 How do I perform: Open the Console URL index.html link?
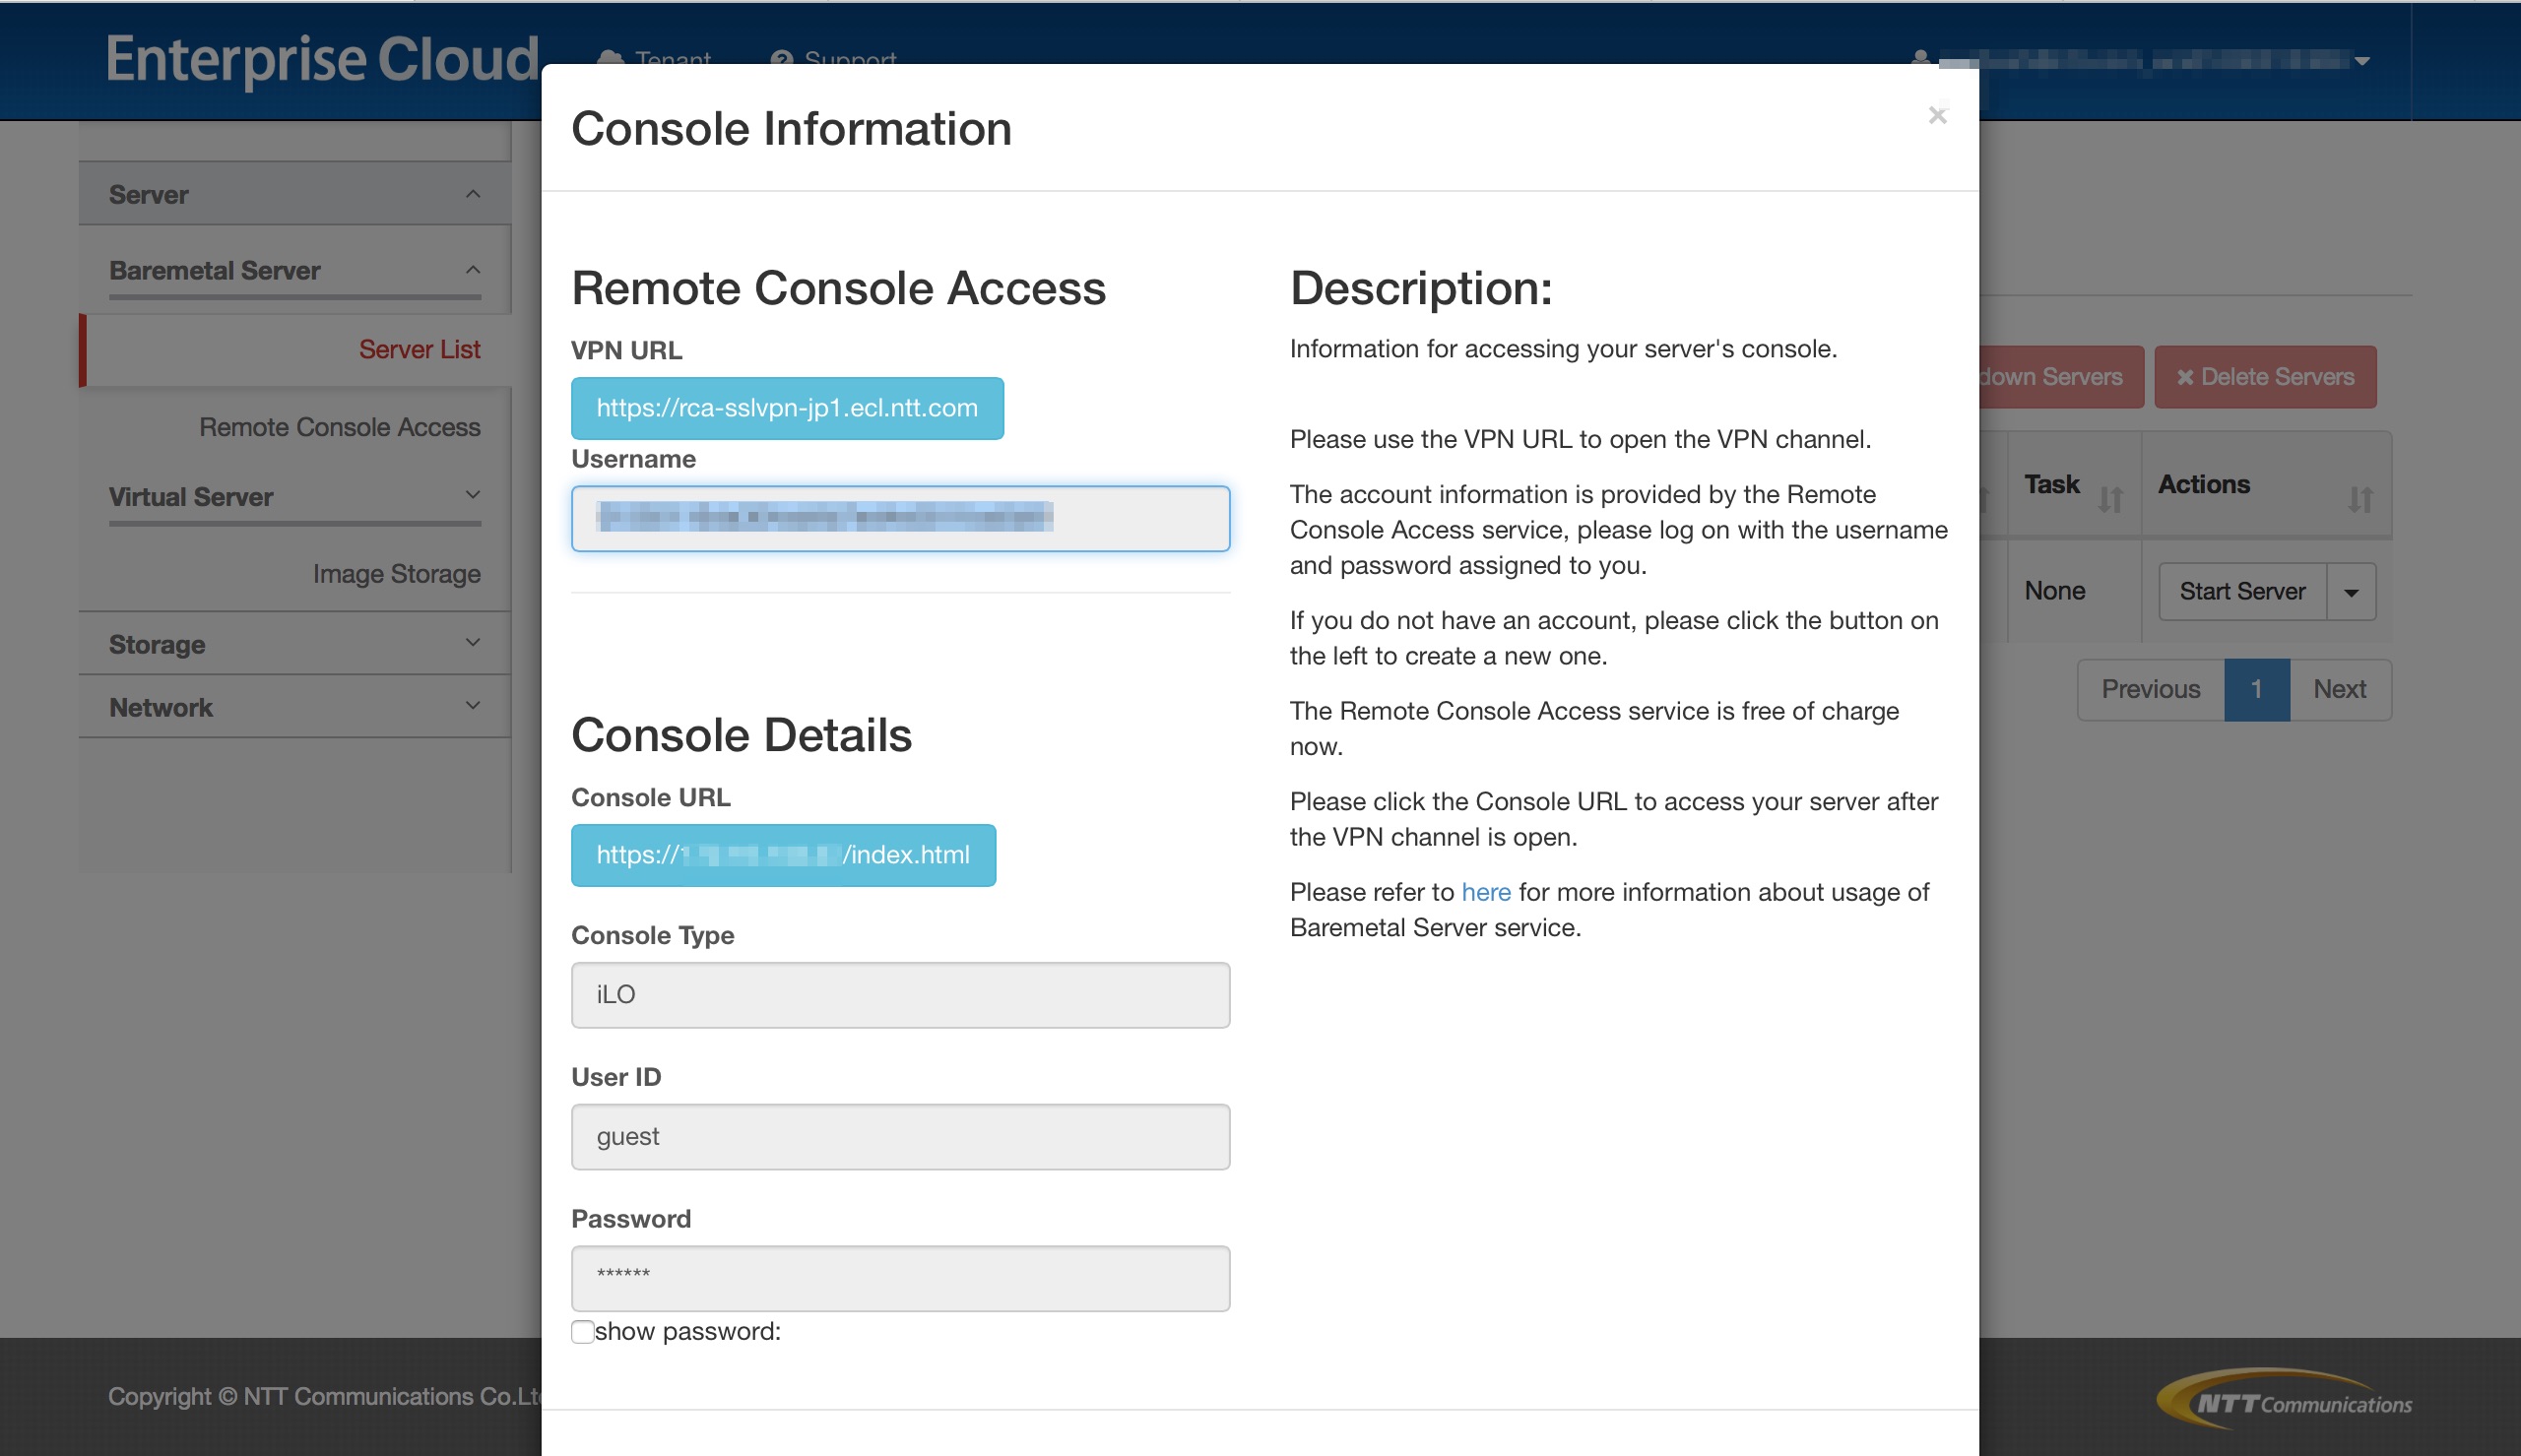pyautogui.click(x=783, y=855)
